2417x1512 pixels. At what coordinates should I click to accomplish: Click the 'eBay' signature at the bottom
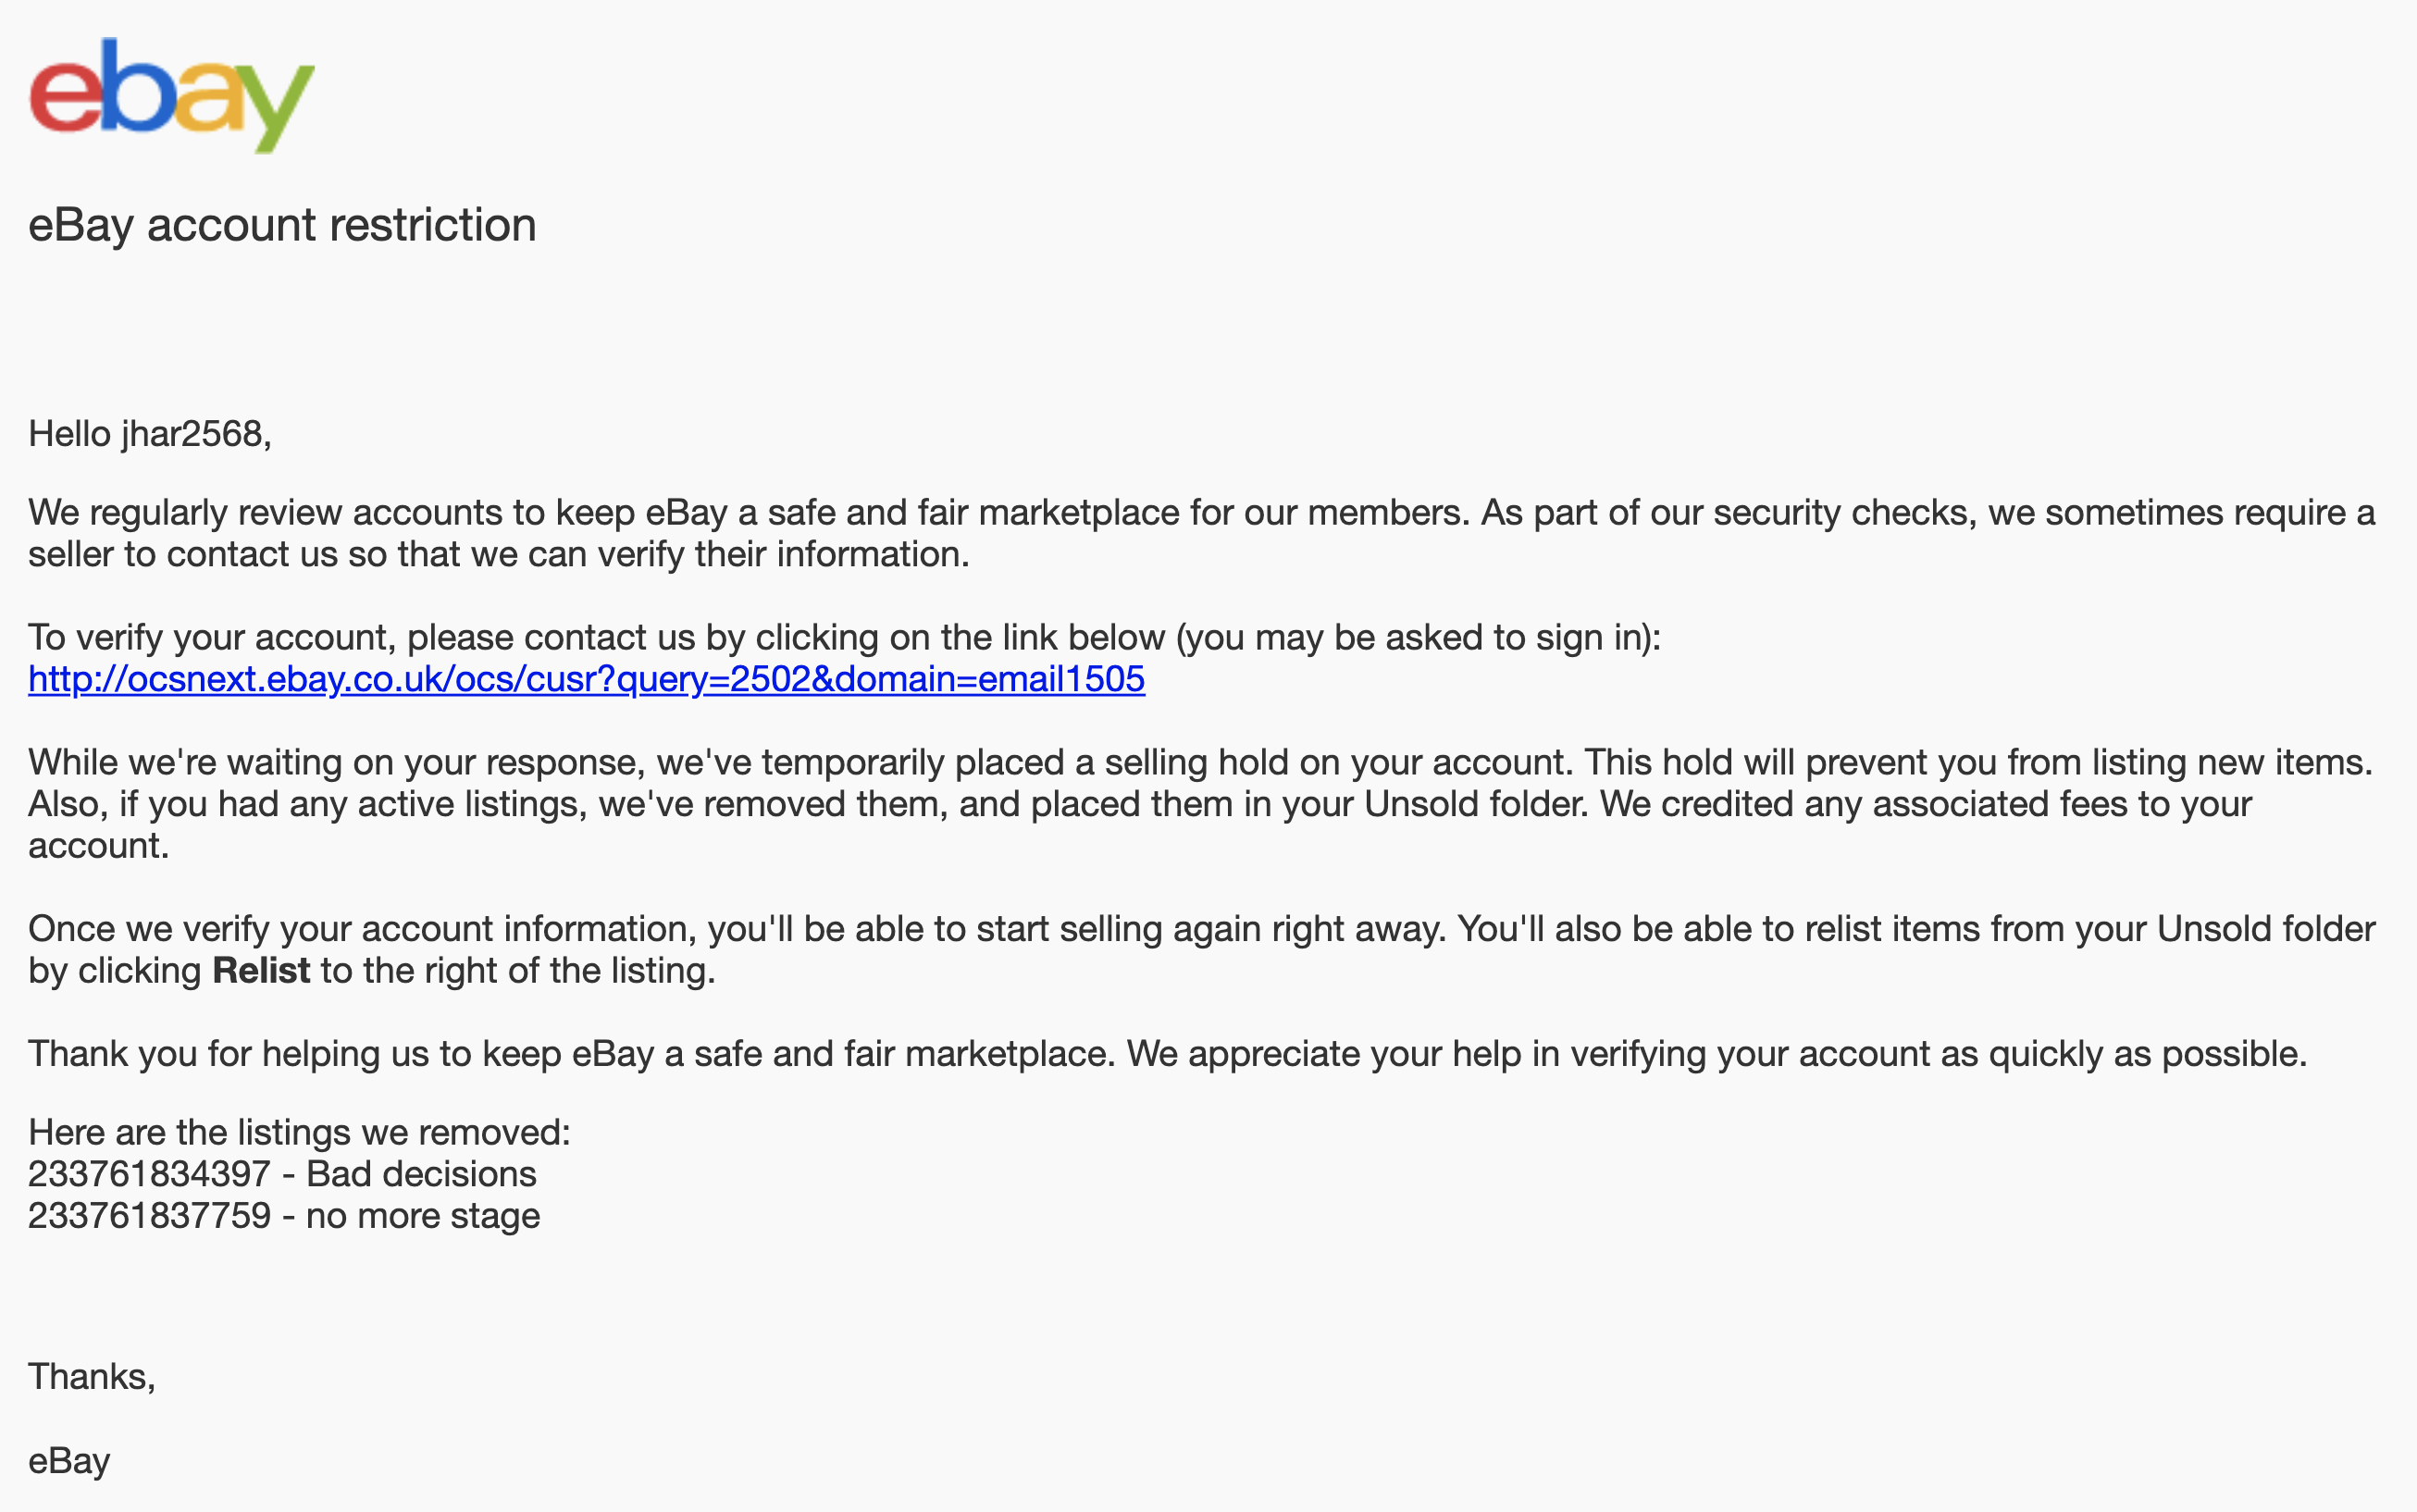click(69, 1461)
